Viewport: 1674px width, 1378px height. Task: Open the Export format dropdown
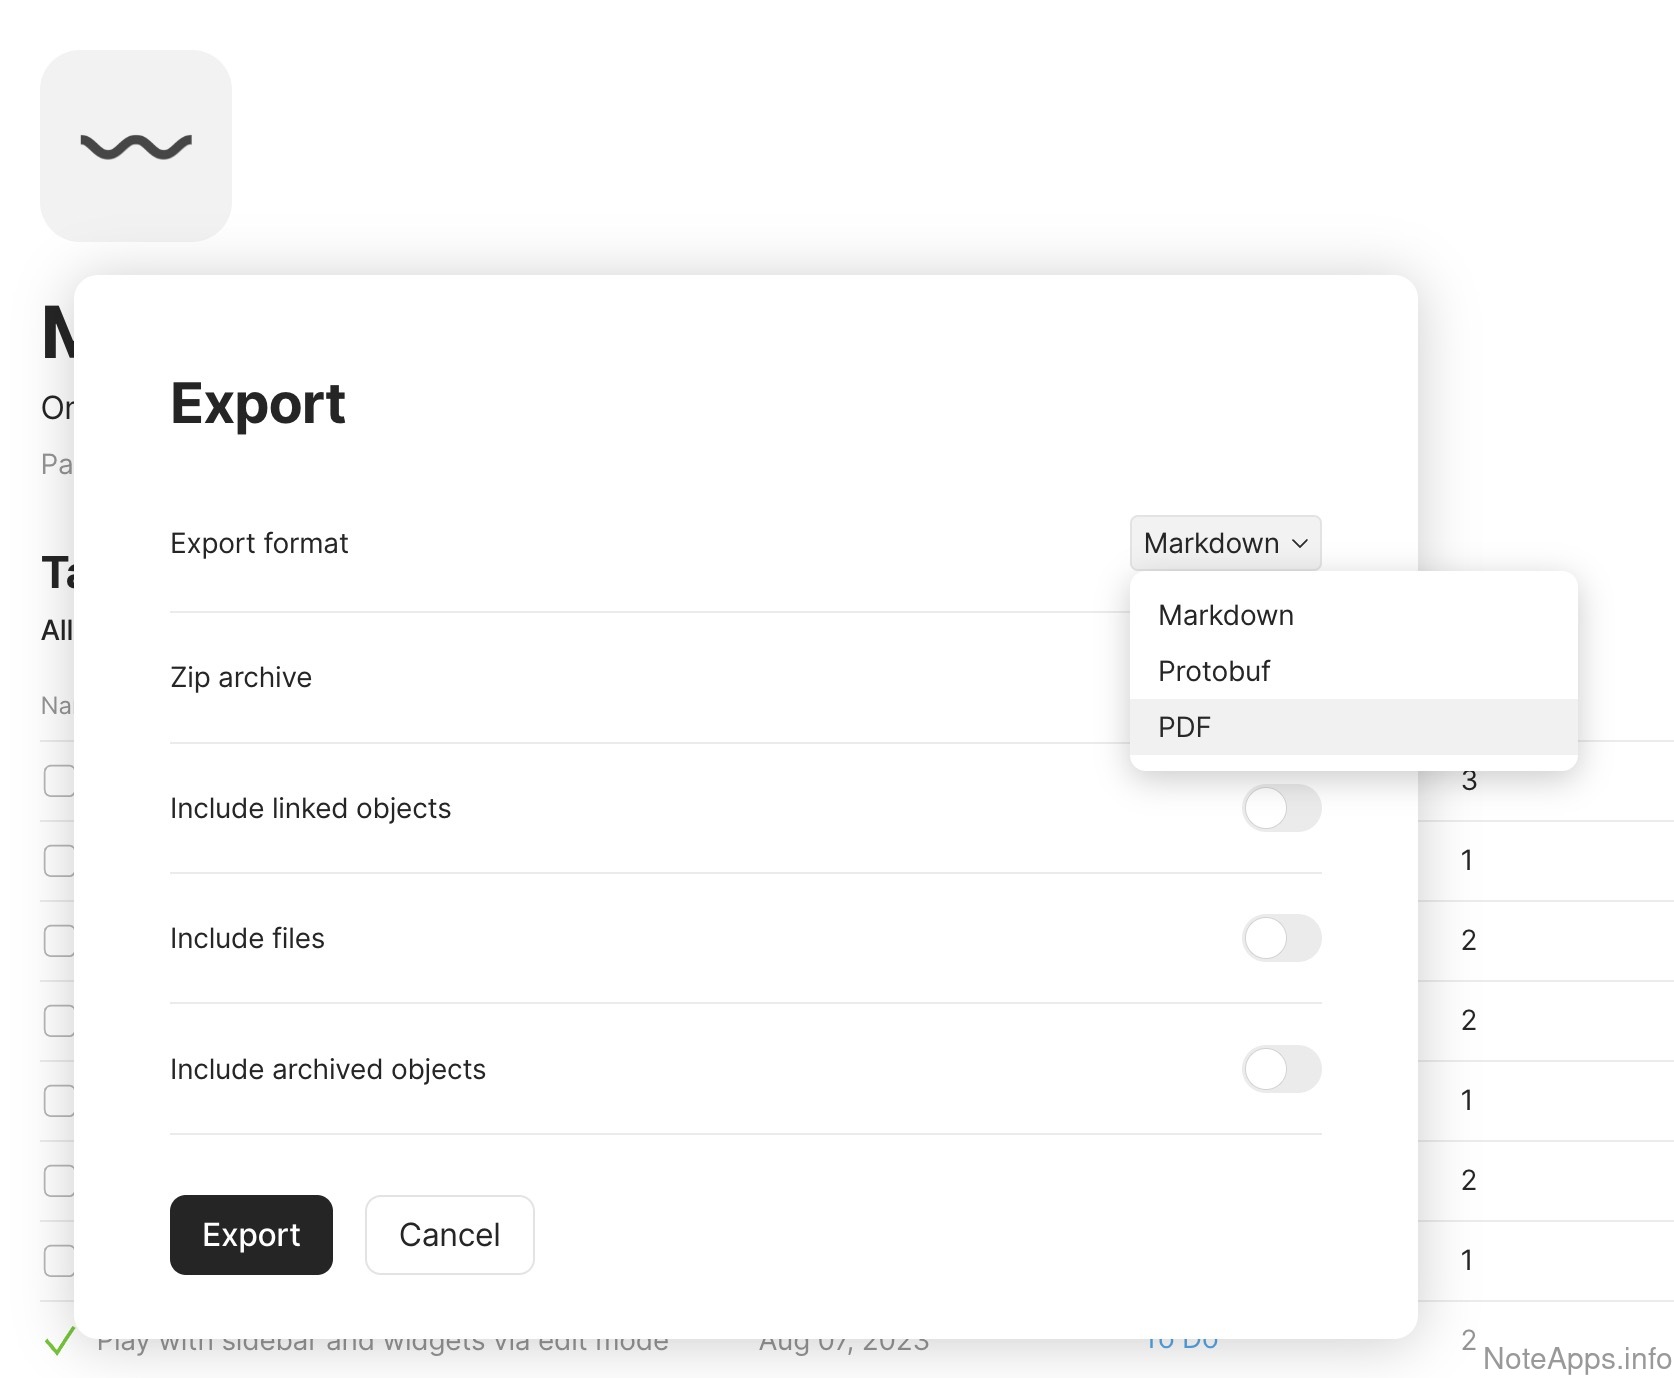pyautogui.click(x=1225, y=543)
